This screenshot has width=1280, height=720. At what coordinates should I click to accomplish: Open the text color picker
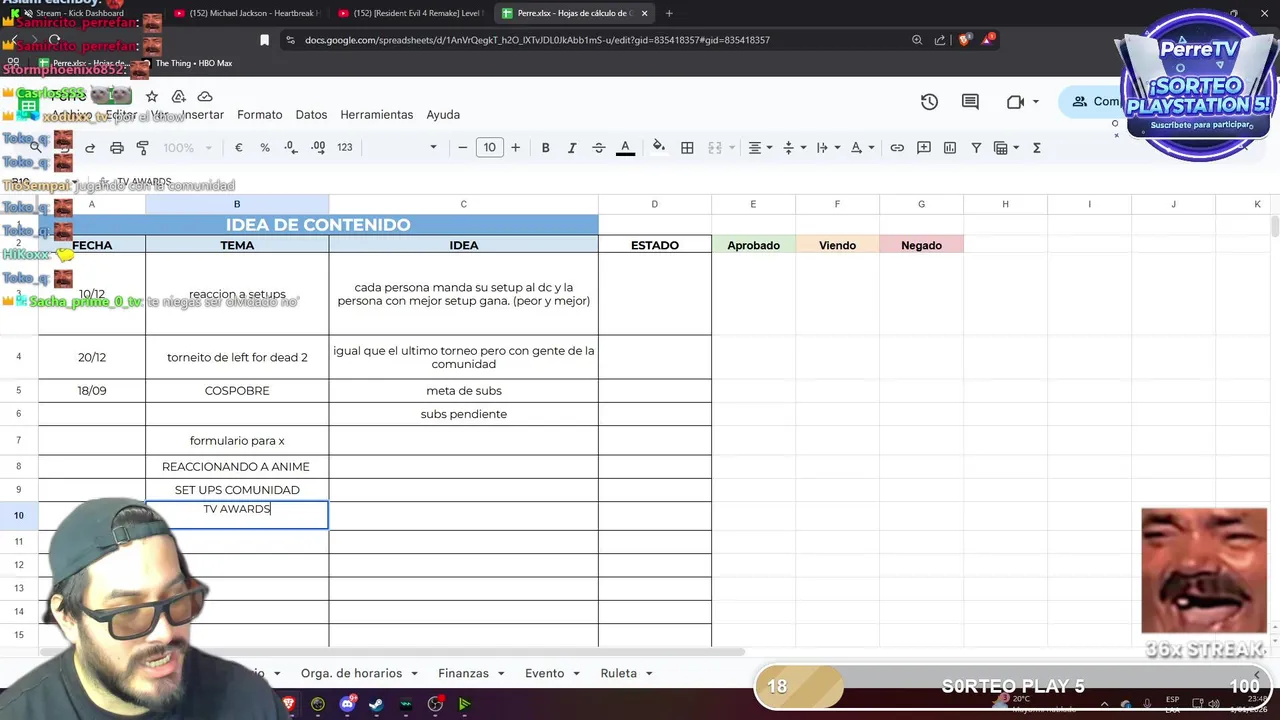pyautogui.click(x=625, y=147)
